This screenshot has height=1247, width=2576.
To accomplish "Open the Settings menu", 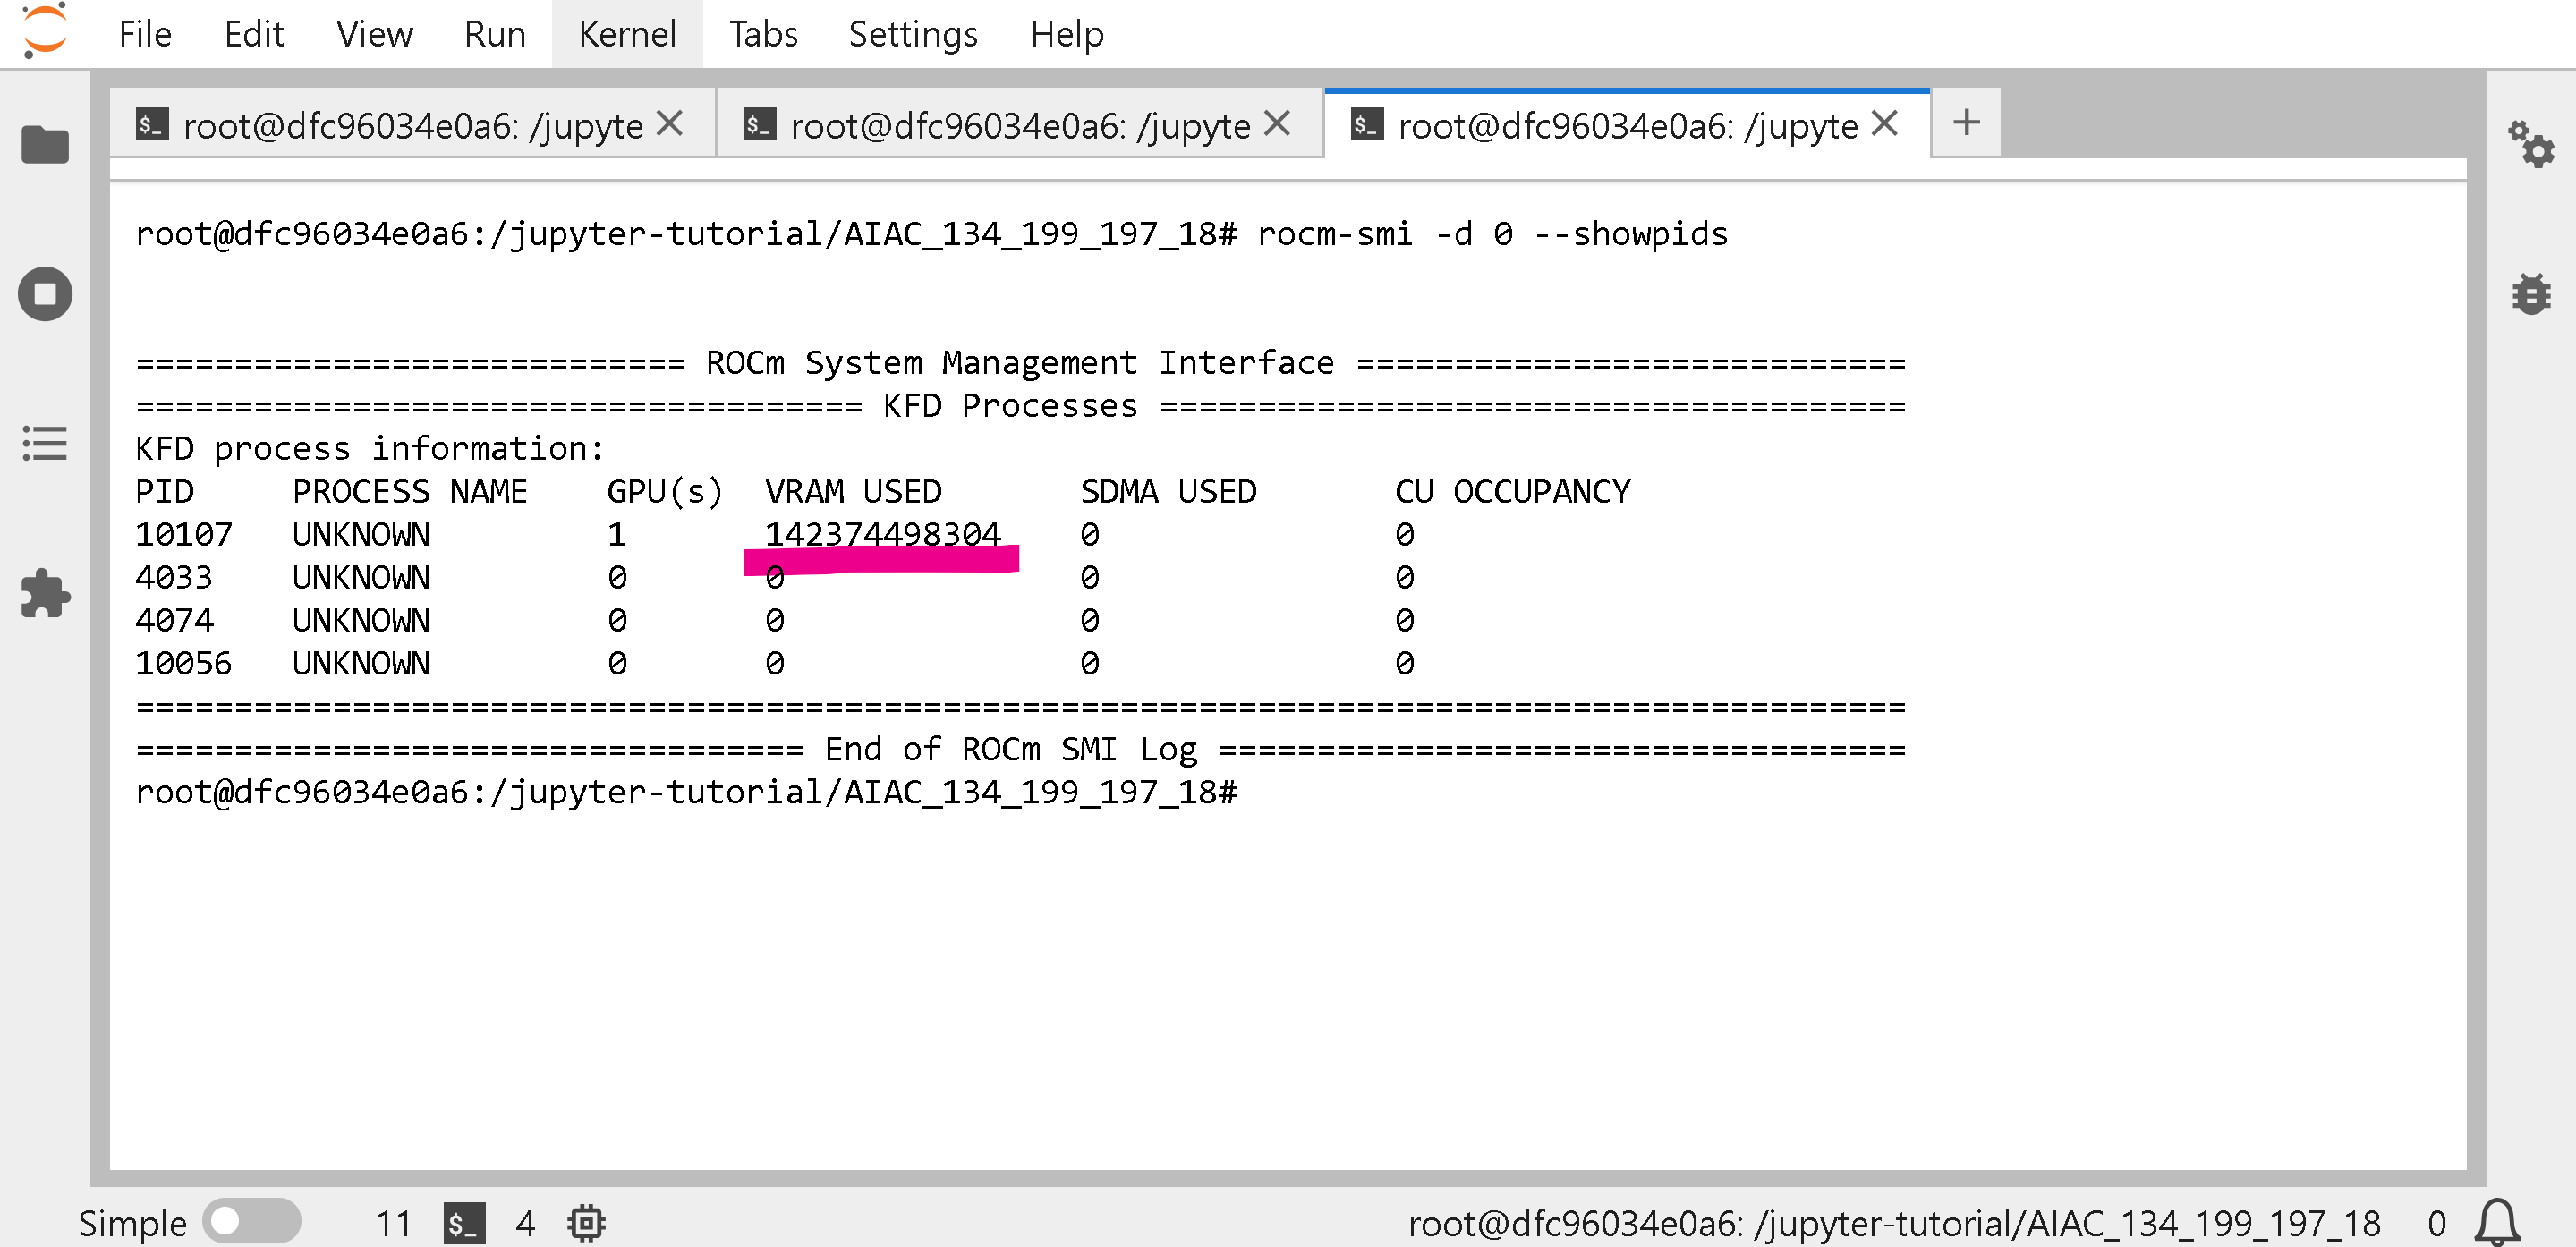I will [912, 34].
